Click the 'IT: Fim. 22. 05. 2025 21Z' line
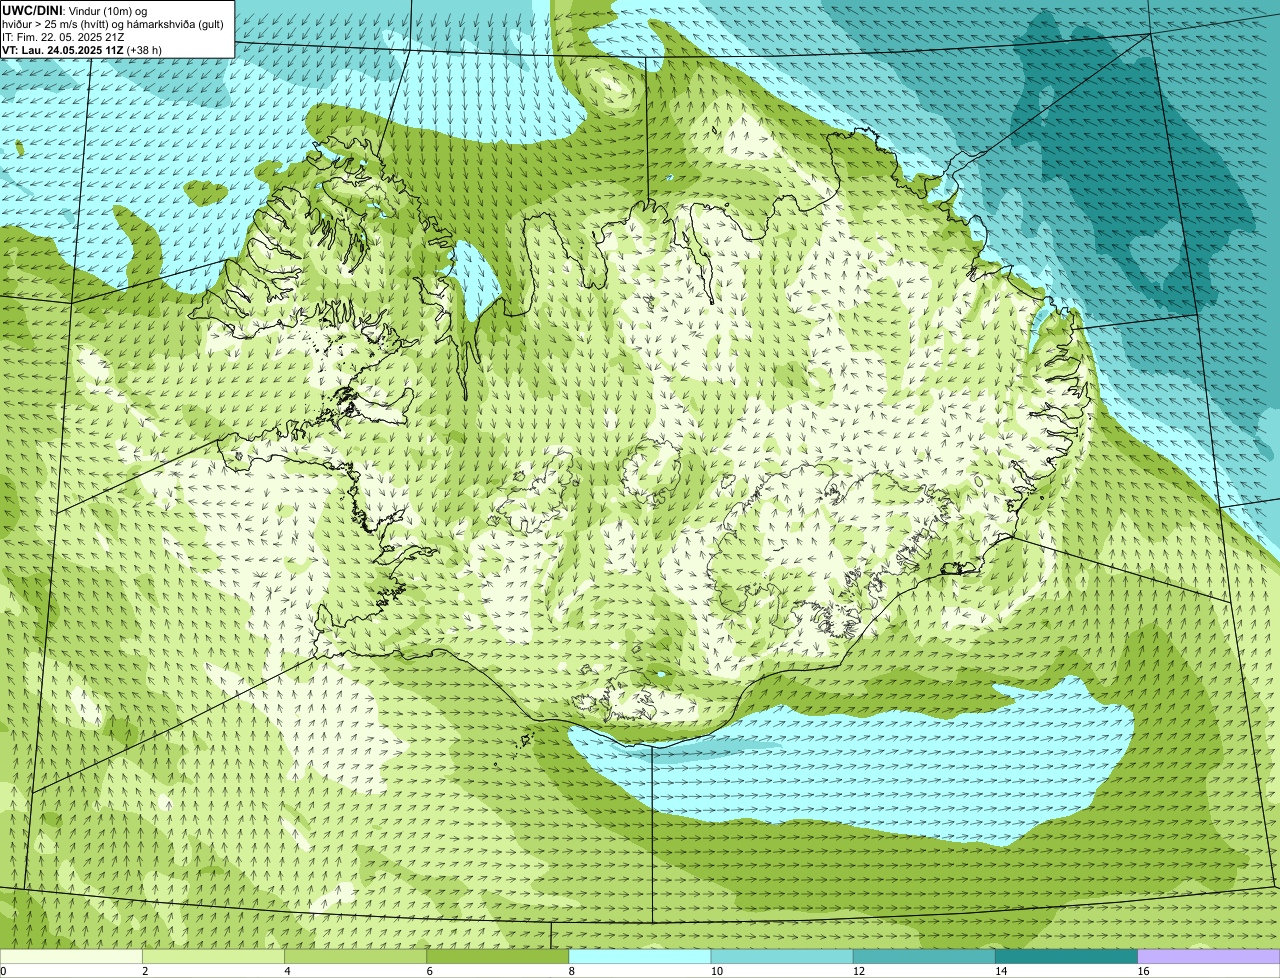Screen dimensions: 1280x978 [x=63, y=37]
